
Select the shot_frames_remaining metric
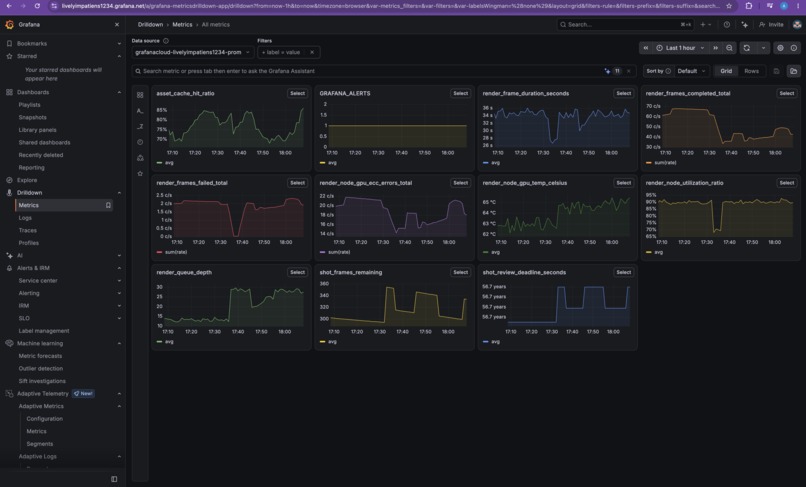point(460,272)
